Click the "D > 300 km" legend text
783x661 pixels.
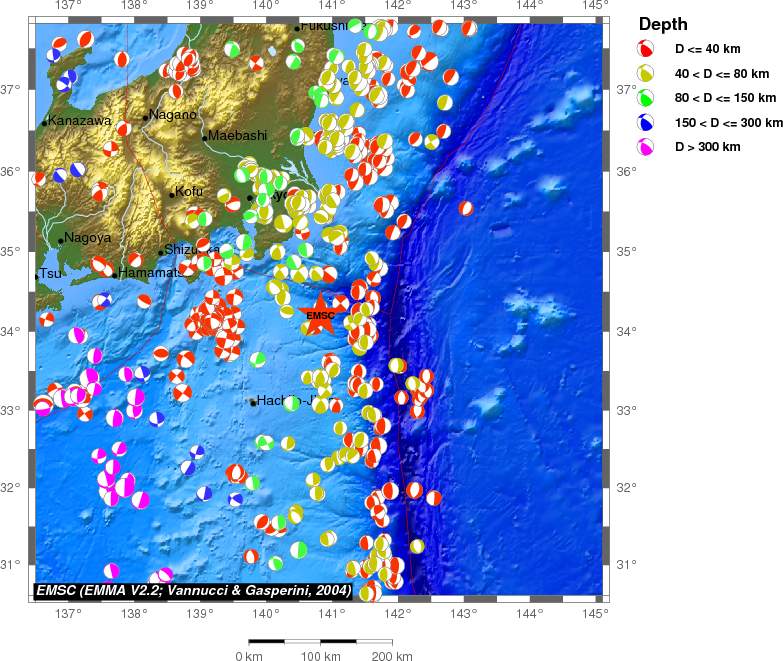coord(707,146)
